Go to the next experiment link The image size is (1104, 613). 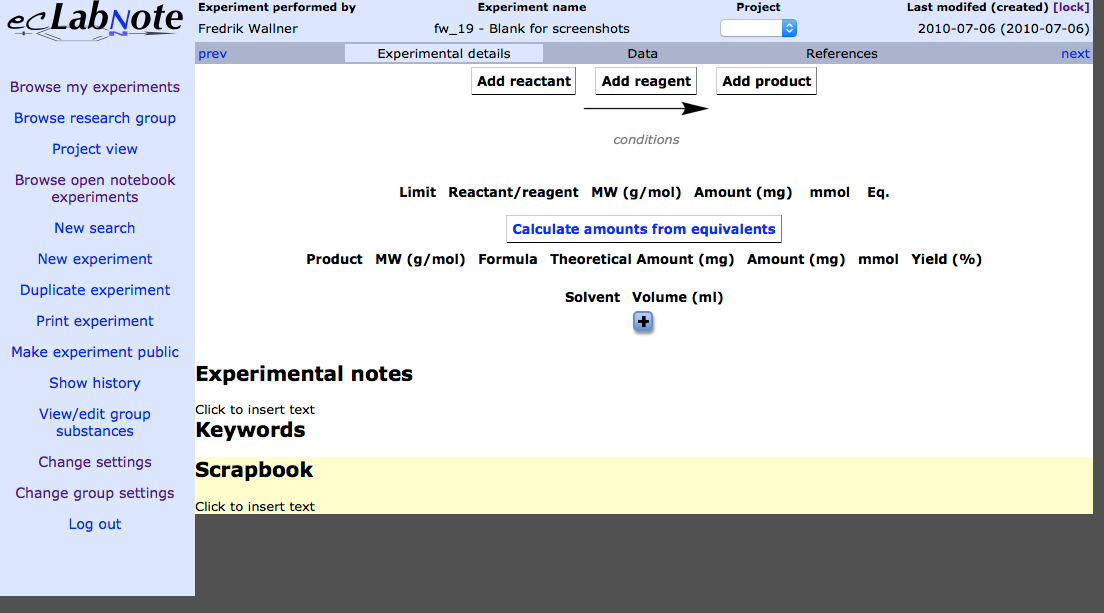click(1075, 53)
